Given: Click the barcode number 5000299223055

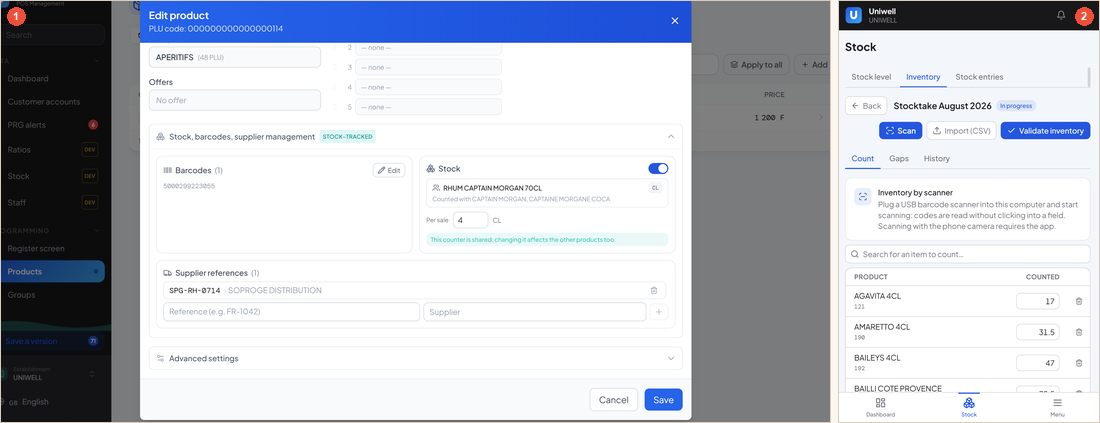Looking at the screenshot, I should [x=189, y=186].
